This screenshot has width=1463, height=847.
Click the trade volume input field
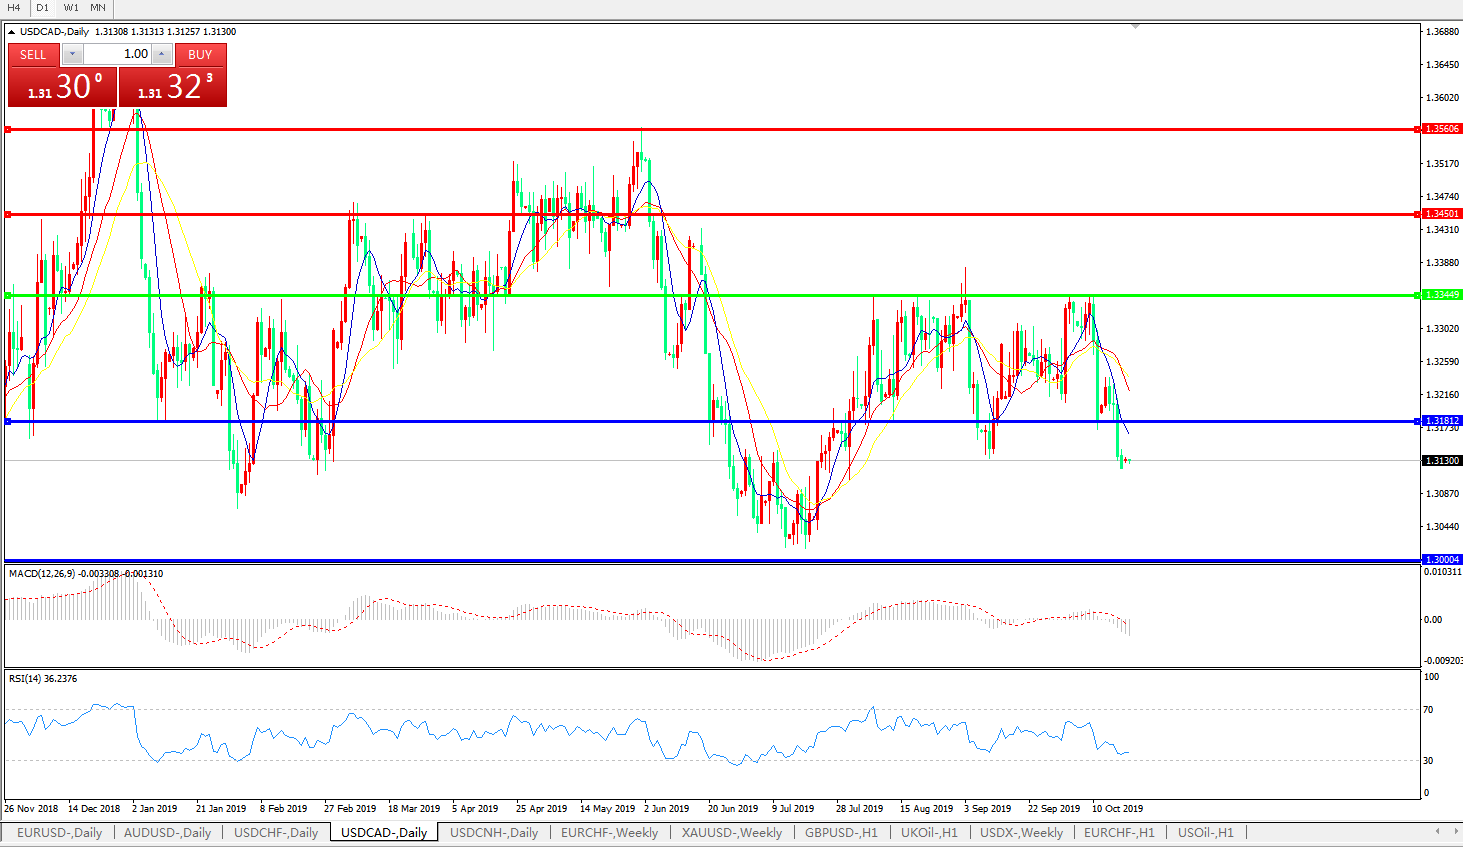click(117, 54)
